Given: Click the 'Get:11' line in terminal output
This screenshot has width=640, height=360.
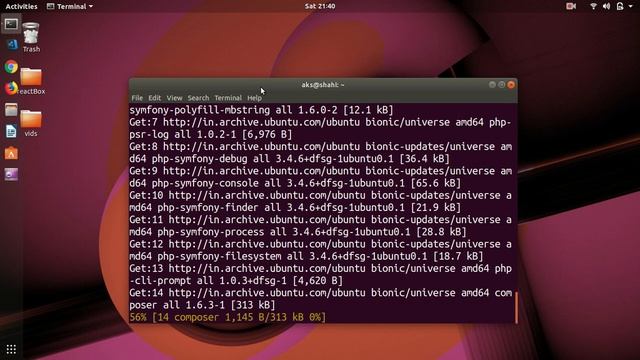Looking at the screenshot, I should (320, 220).
